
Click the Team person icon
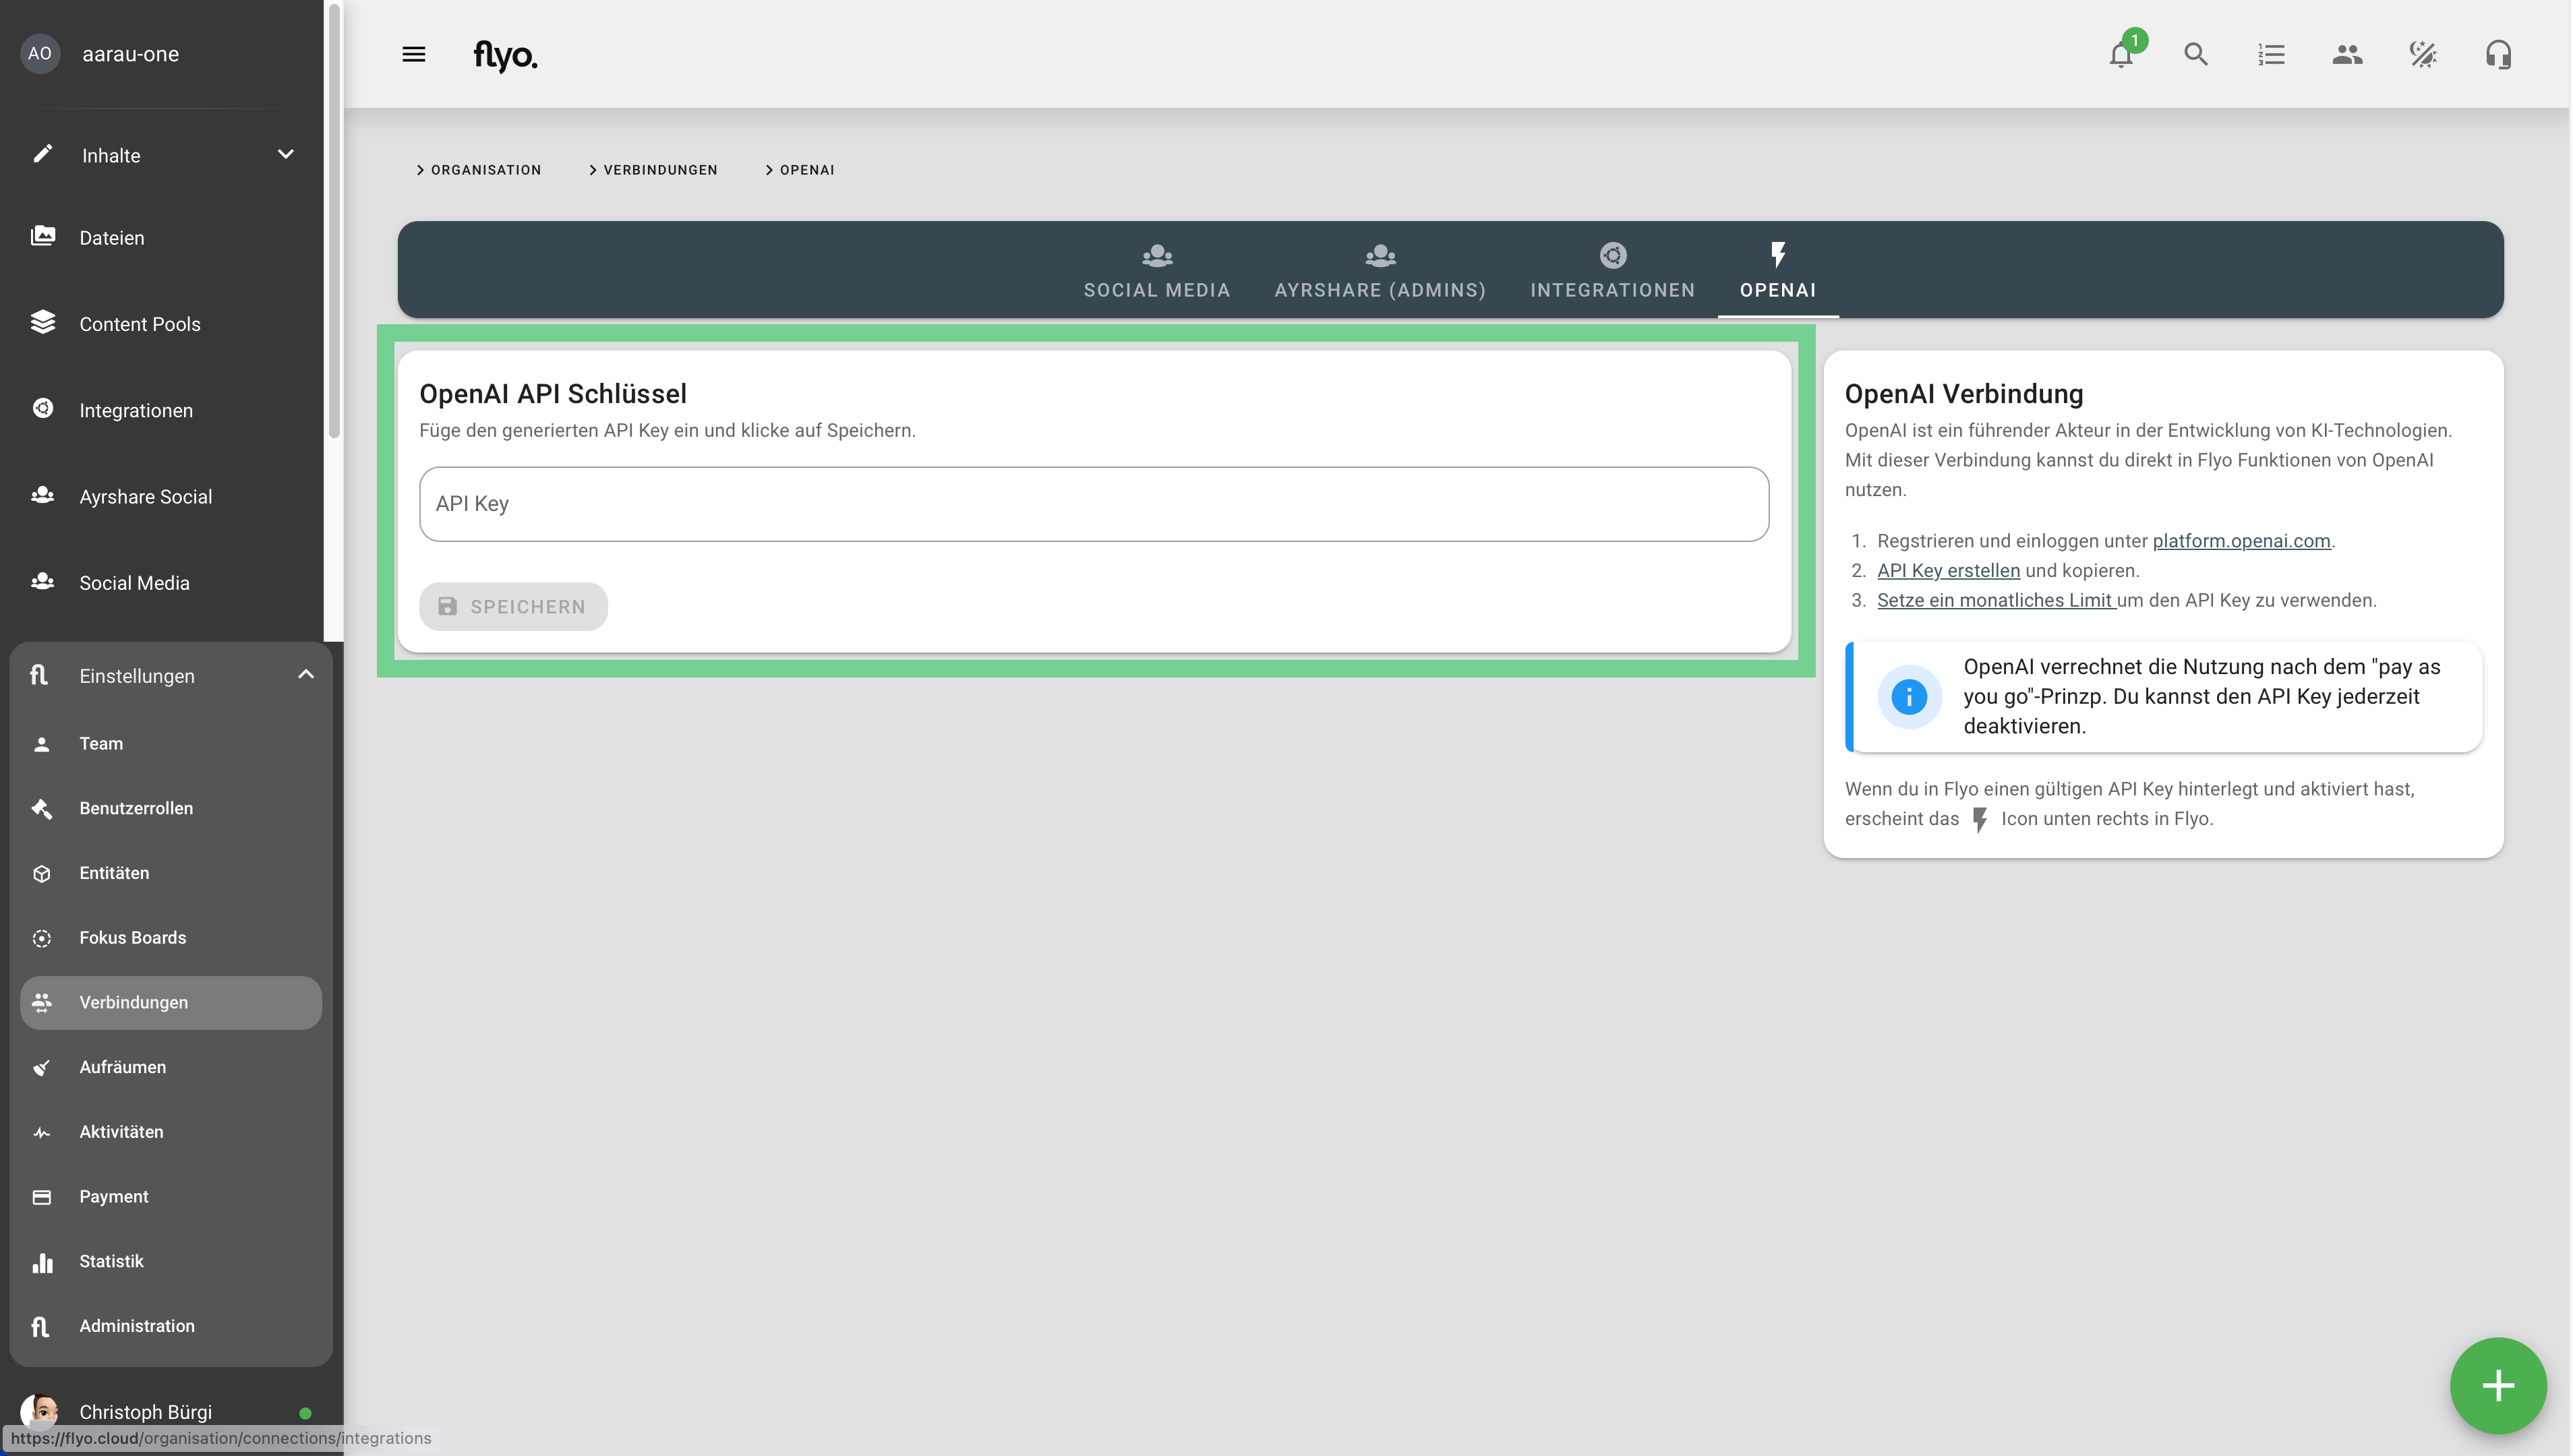(x=42, y=744)
